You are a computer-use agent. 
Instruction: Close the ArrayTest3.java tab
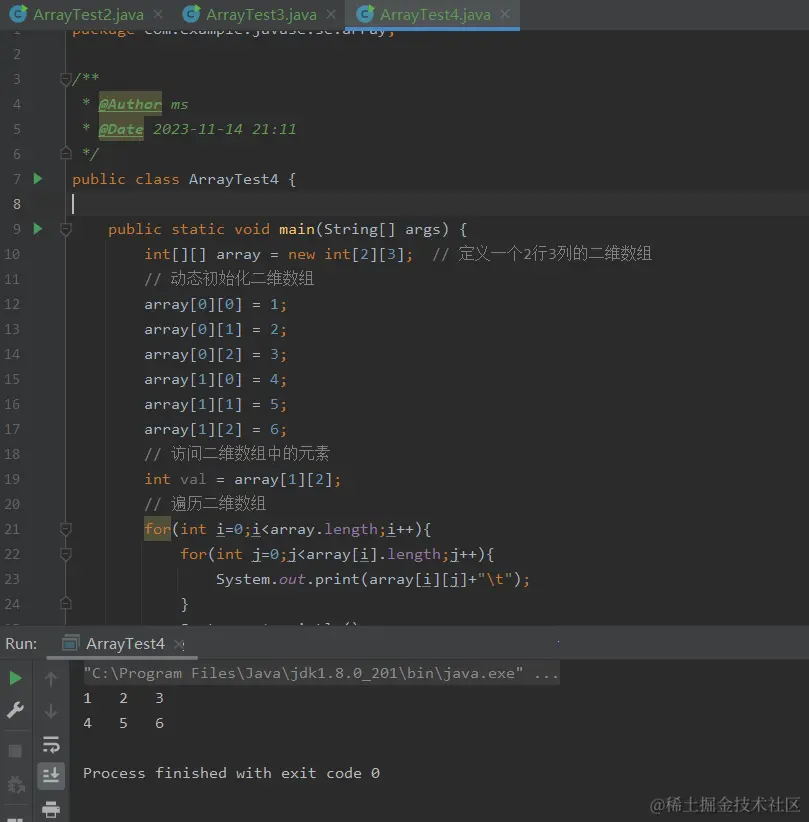(x=331, y=14)
